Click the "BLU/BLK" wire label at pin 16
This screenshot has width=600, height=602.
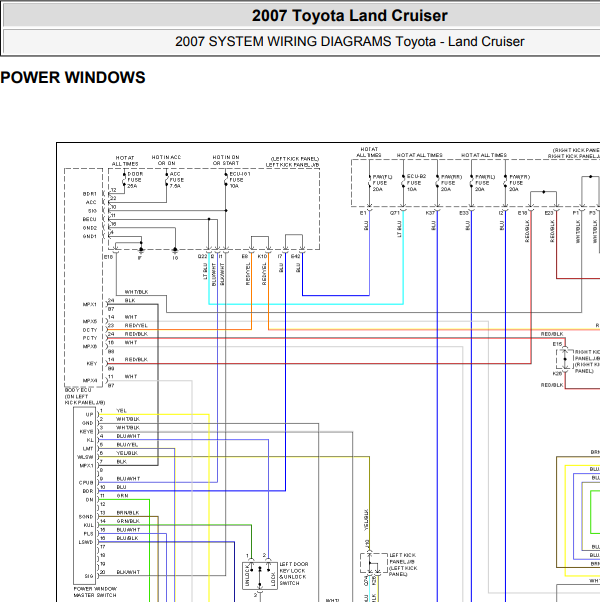point(127,538)
